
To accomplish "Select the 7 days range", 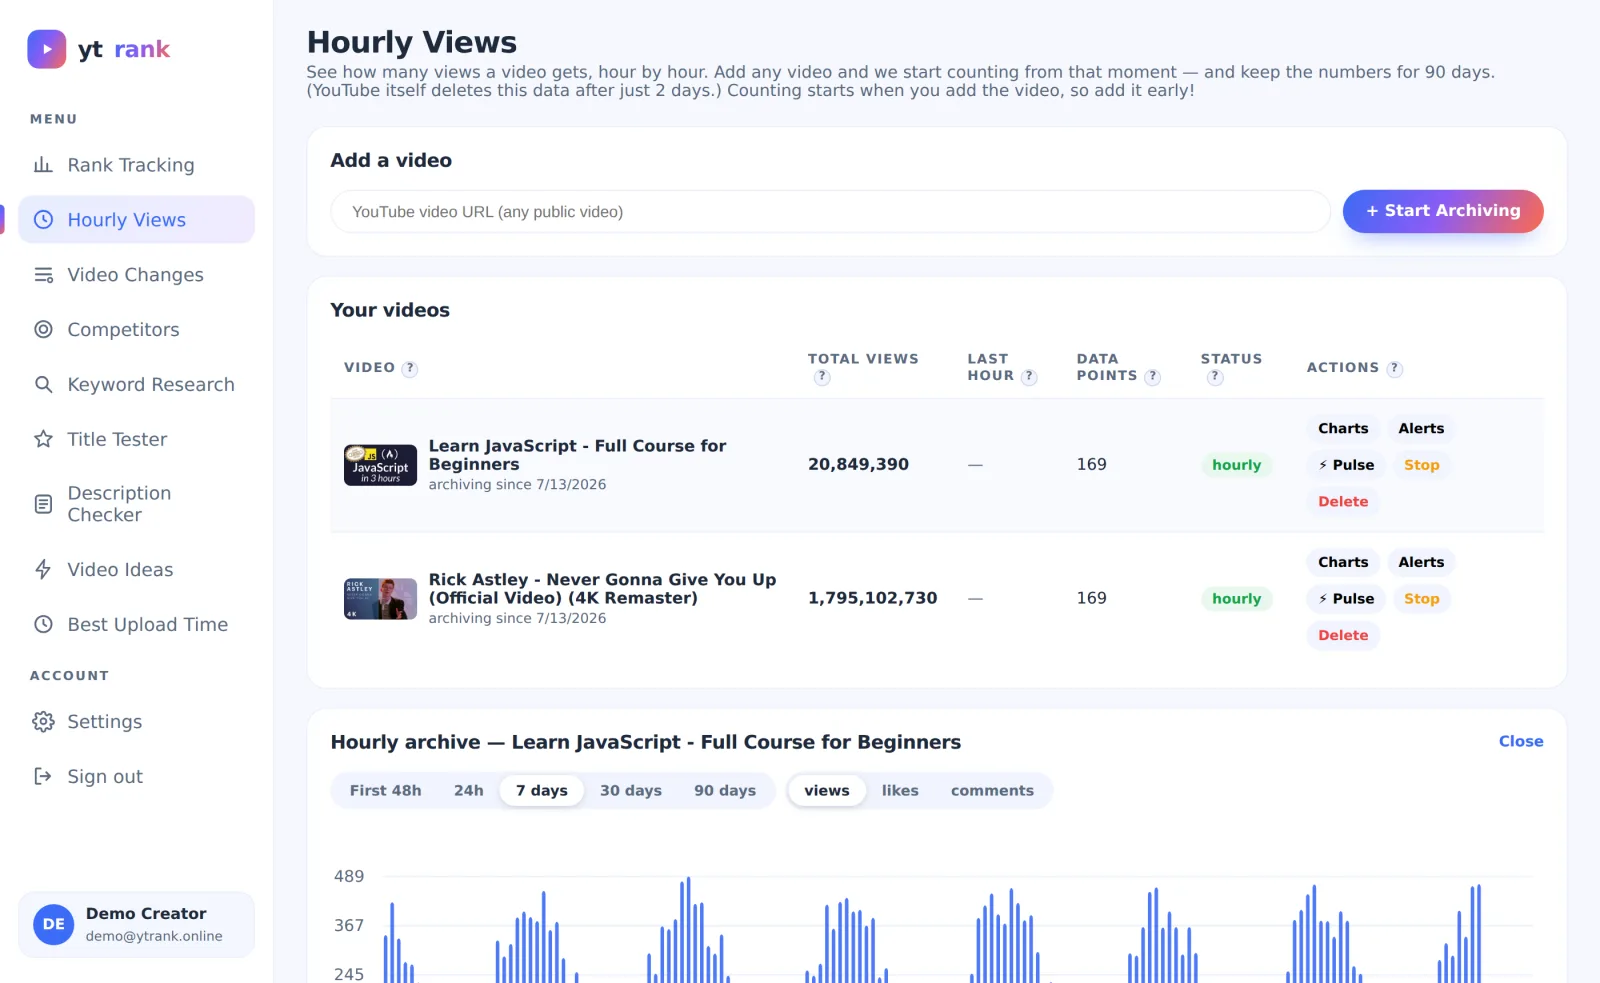I will tap(542, 790).
